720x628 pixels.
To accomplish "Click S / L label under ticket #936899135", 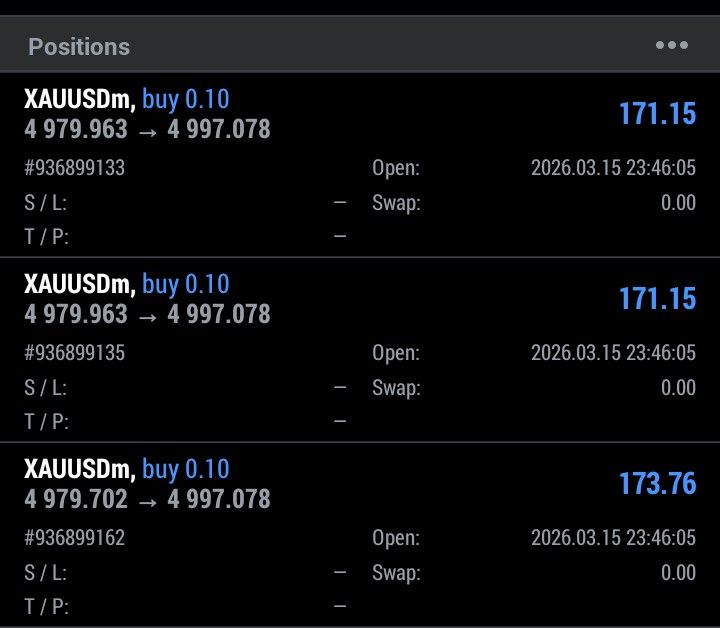I will click(x=46, y=388).
